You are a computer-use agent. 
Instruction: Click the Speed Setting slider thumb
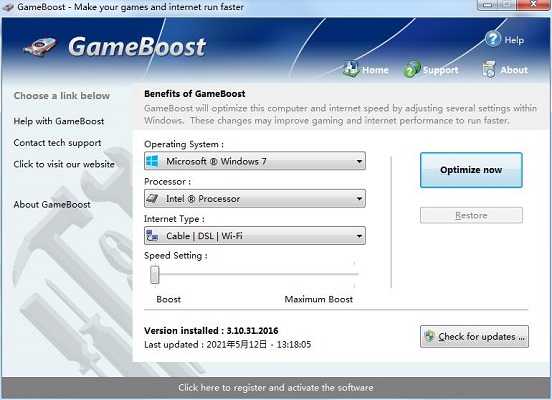point(155,274)
